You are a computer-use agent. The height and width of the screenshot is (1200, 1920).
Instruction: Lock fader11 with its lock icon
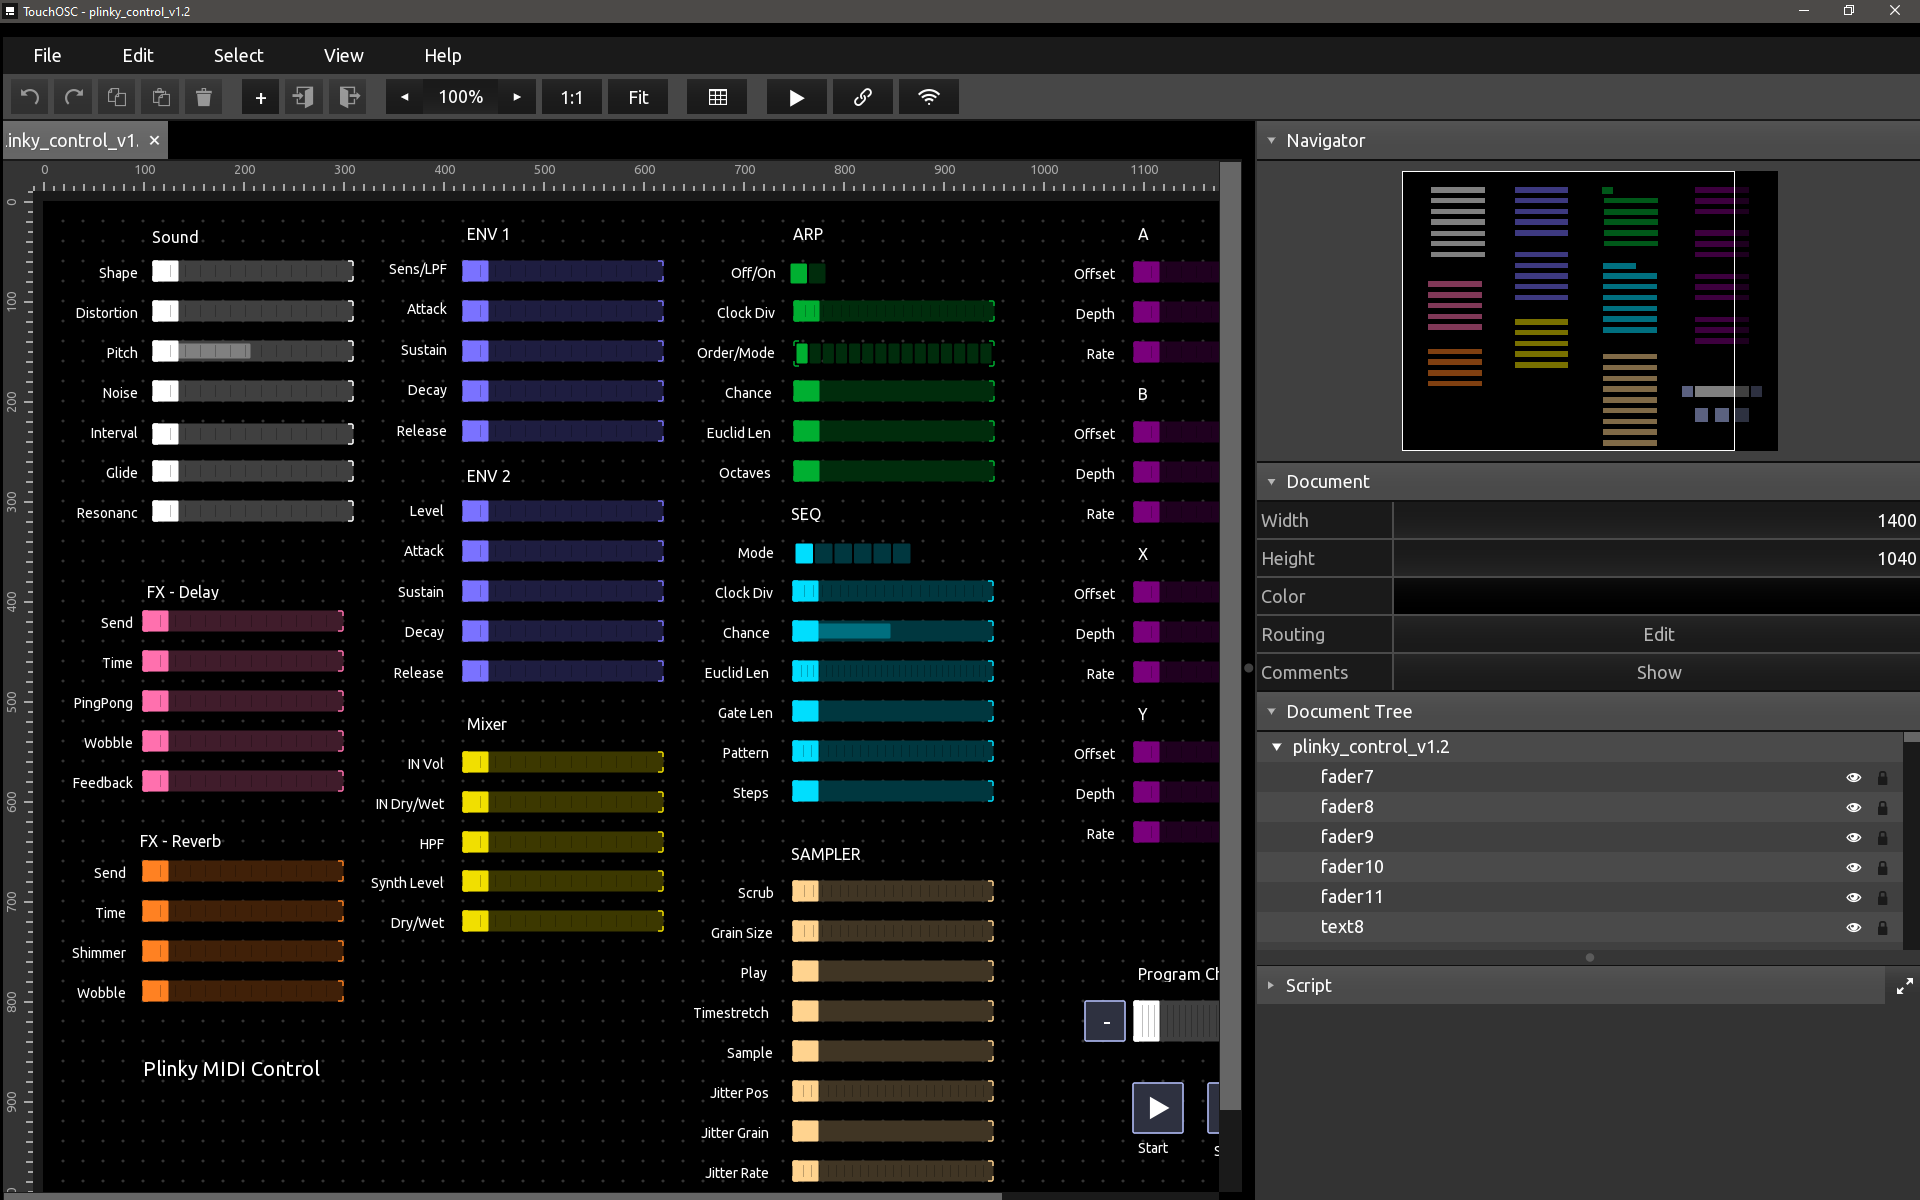tap(1882, 897)
